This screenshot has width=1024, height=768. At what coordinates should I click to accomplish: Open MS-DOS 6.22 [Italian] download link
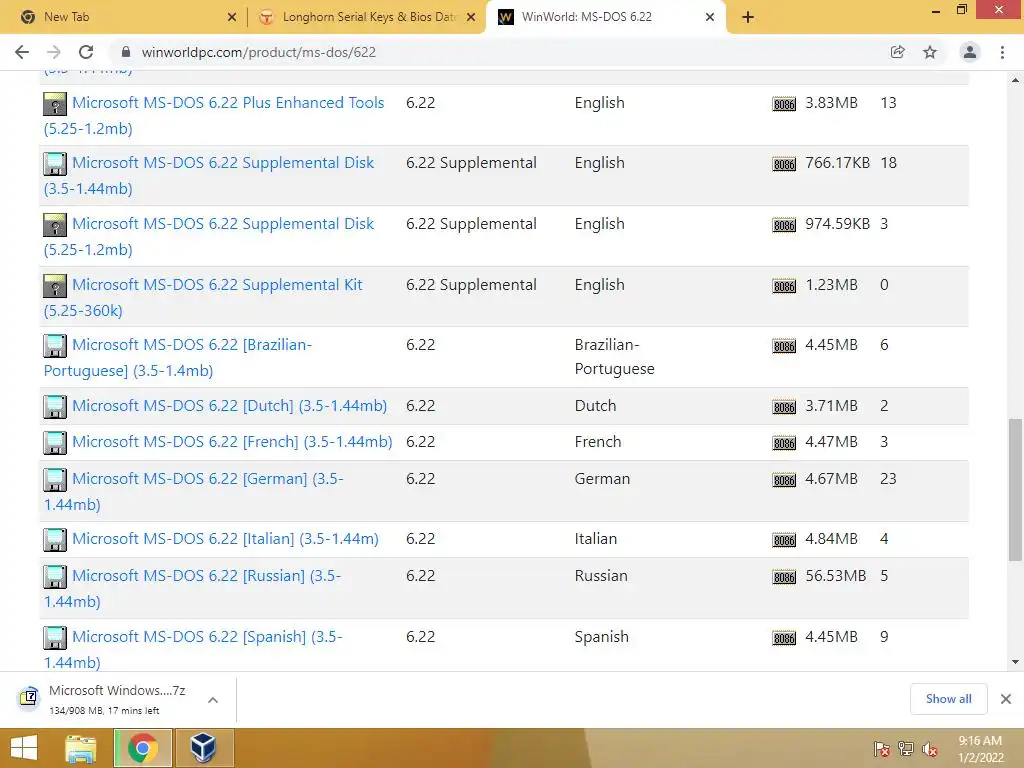click(225, 539)
